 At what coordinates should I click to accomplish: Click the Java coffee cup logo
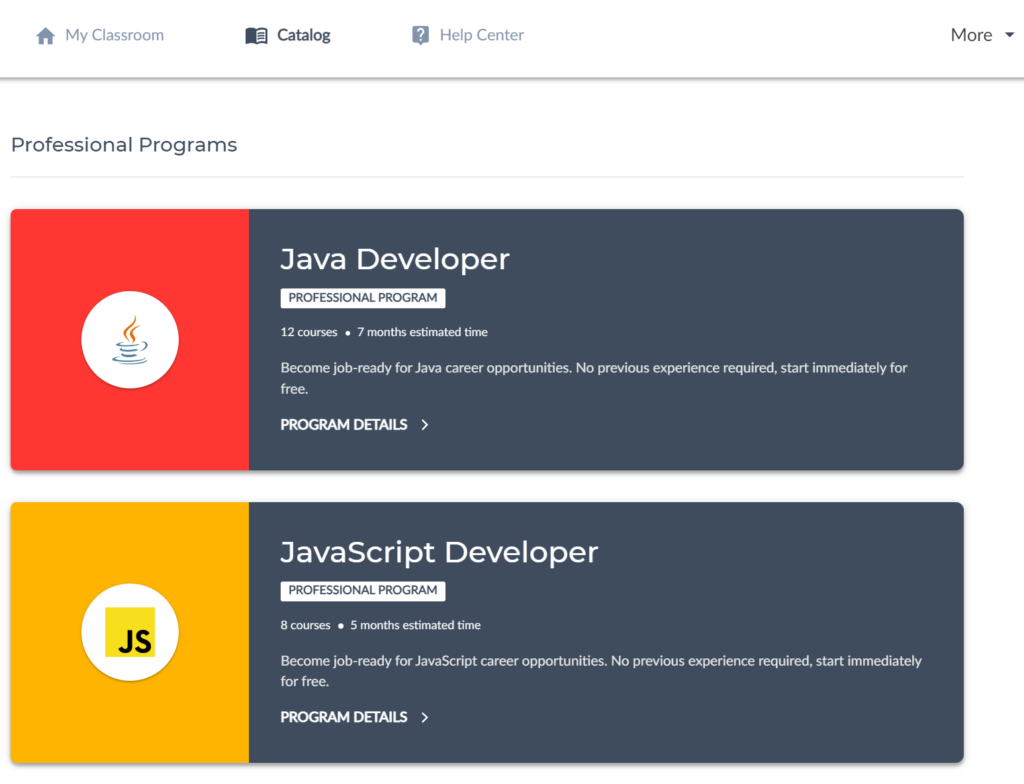[130, 340]
